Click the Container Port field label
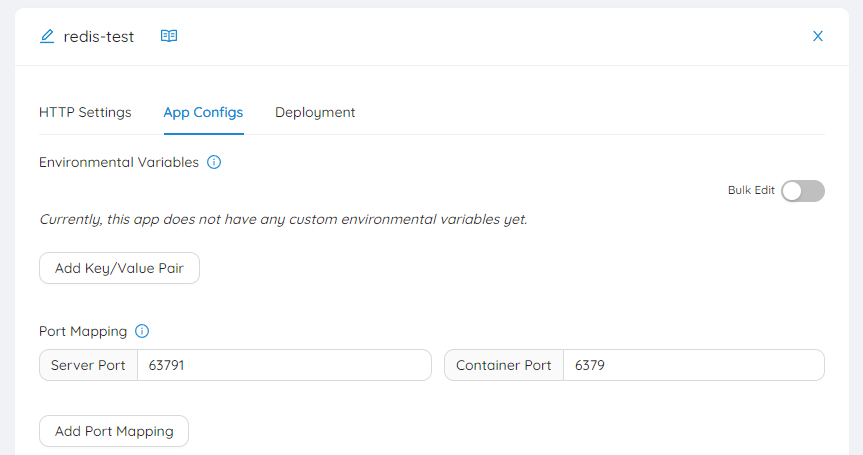This screenshot has height=455, width=863. tap(504, 365)
